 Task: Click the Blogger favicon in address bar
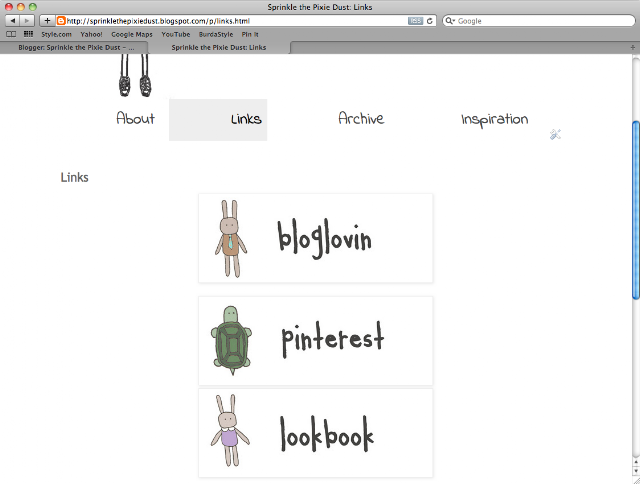61,20
